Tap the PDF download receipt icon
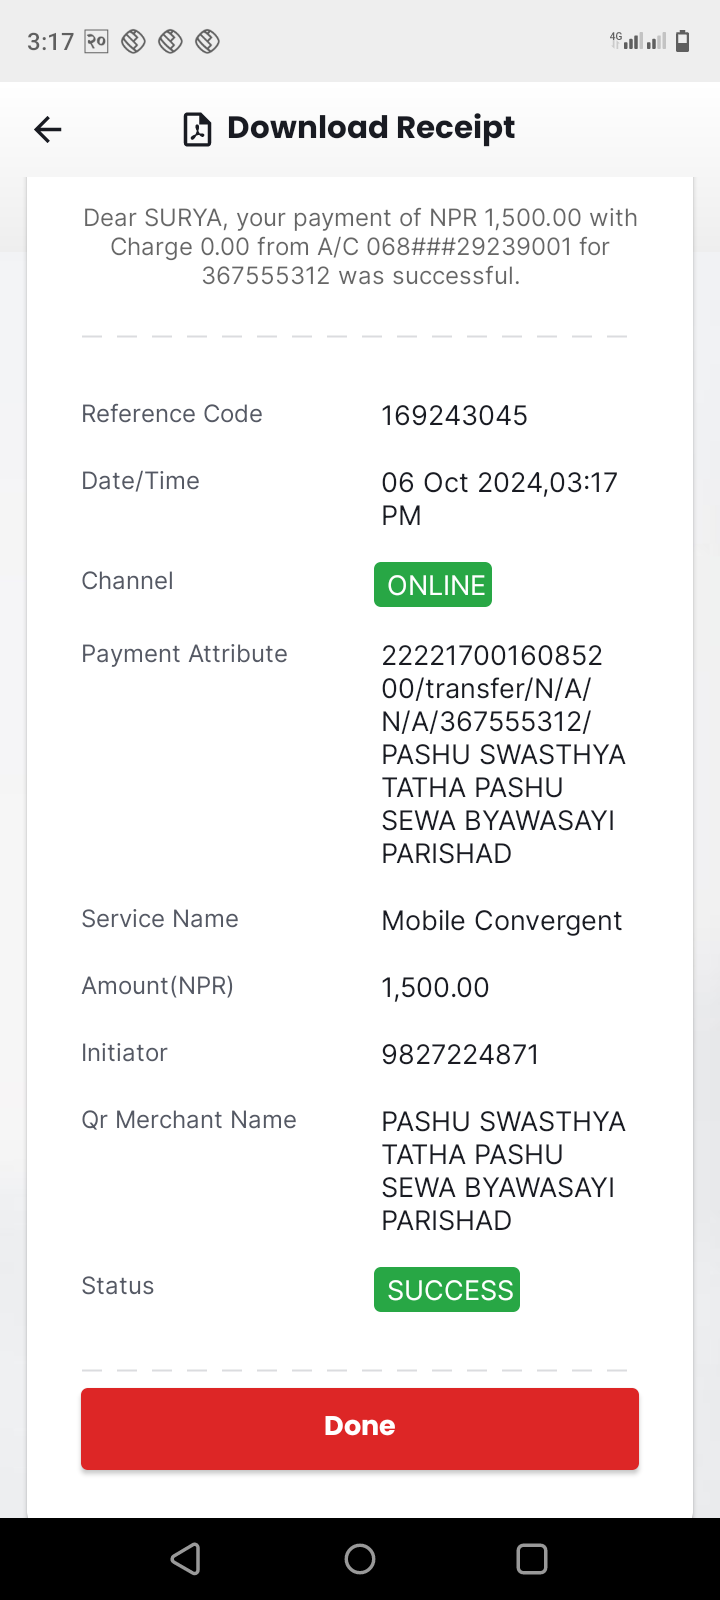720x1600 pixels. click(197, 130)
